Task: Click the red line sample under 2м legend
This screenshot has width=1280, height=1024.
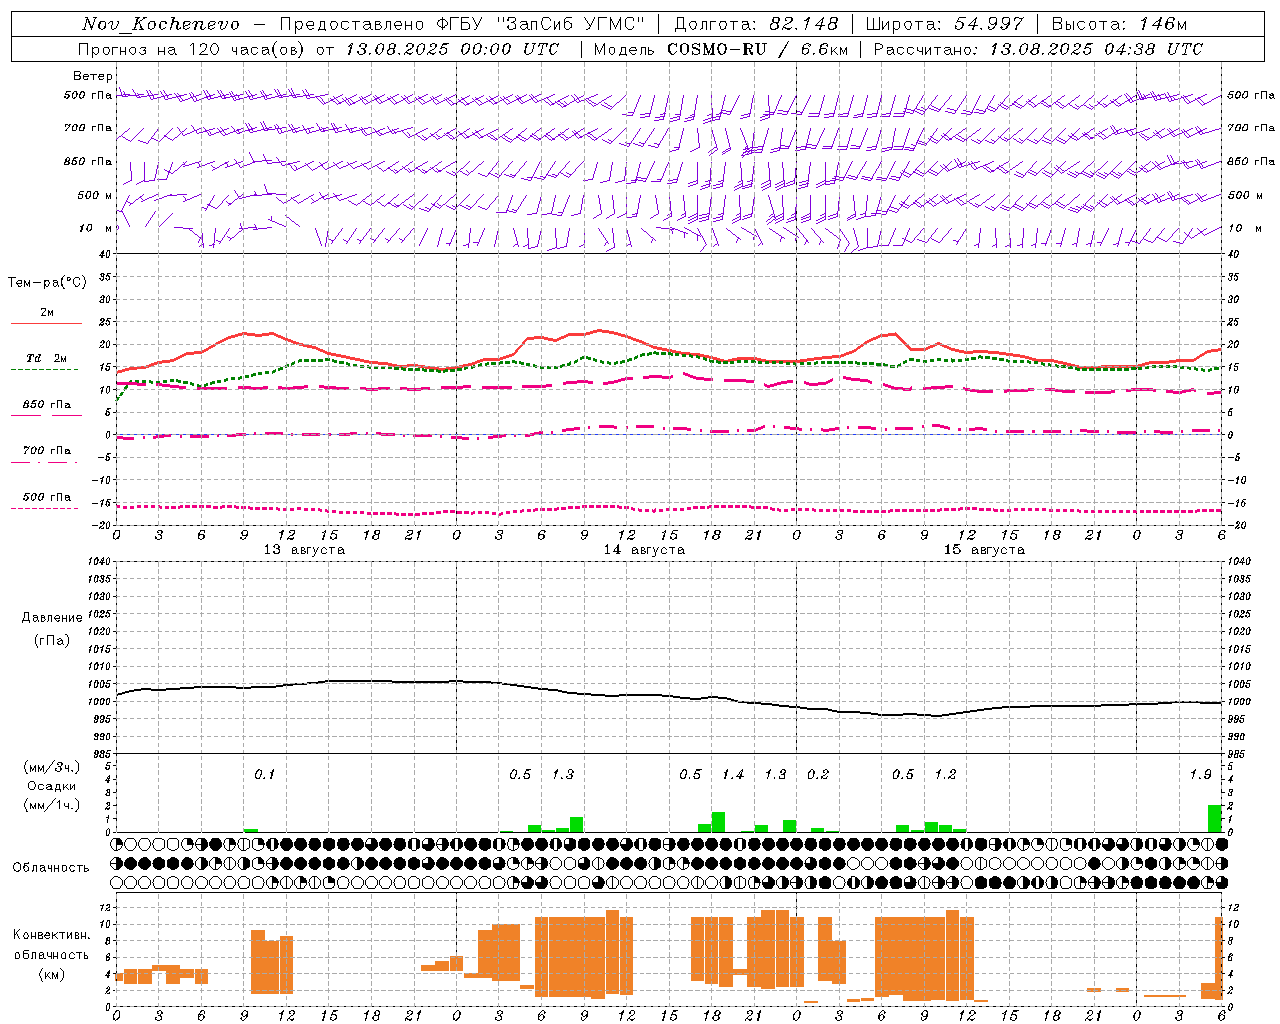Action: coord(46,324)
